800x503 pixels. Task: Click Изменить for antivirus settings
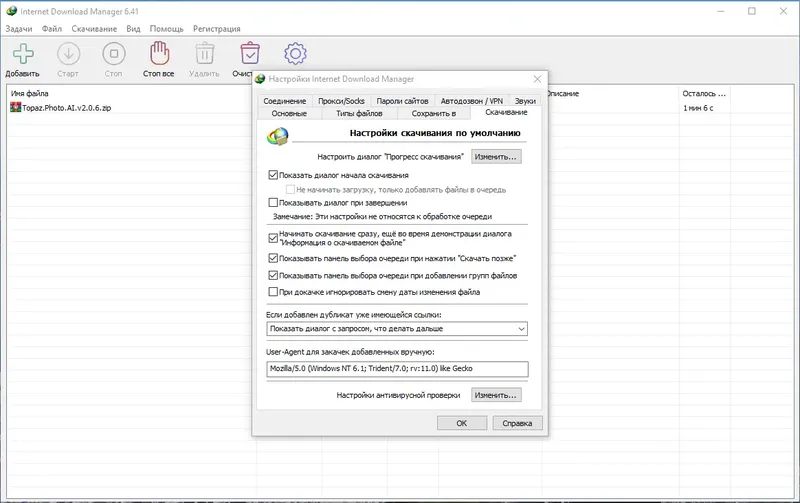coord(496,395)
